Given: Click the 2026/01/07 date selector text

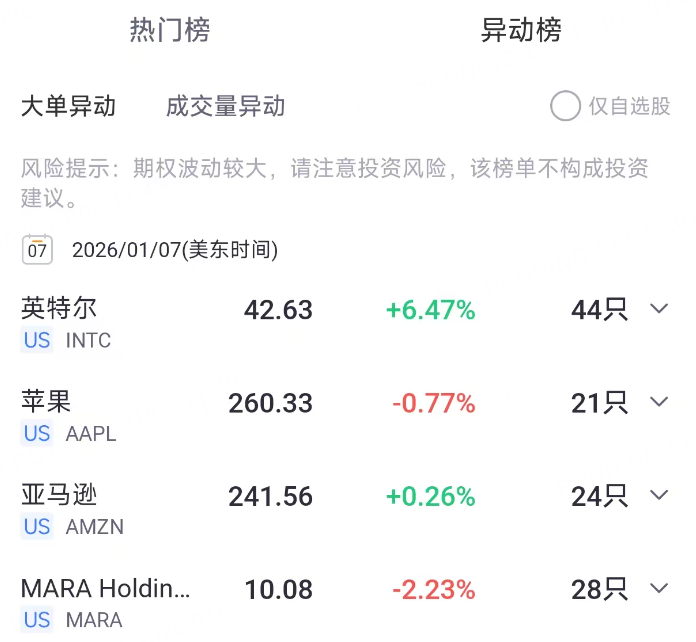Looking at the screenshot, I should [x=175, y=250].
